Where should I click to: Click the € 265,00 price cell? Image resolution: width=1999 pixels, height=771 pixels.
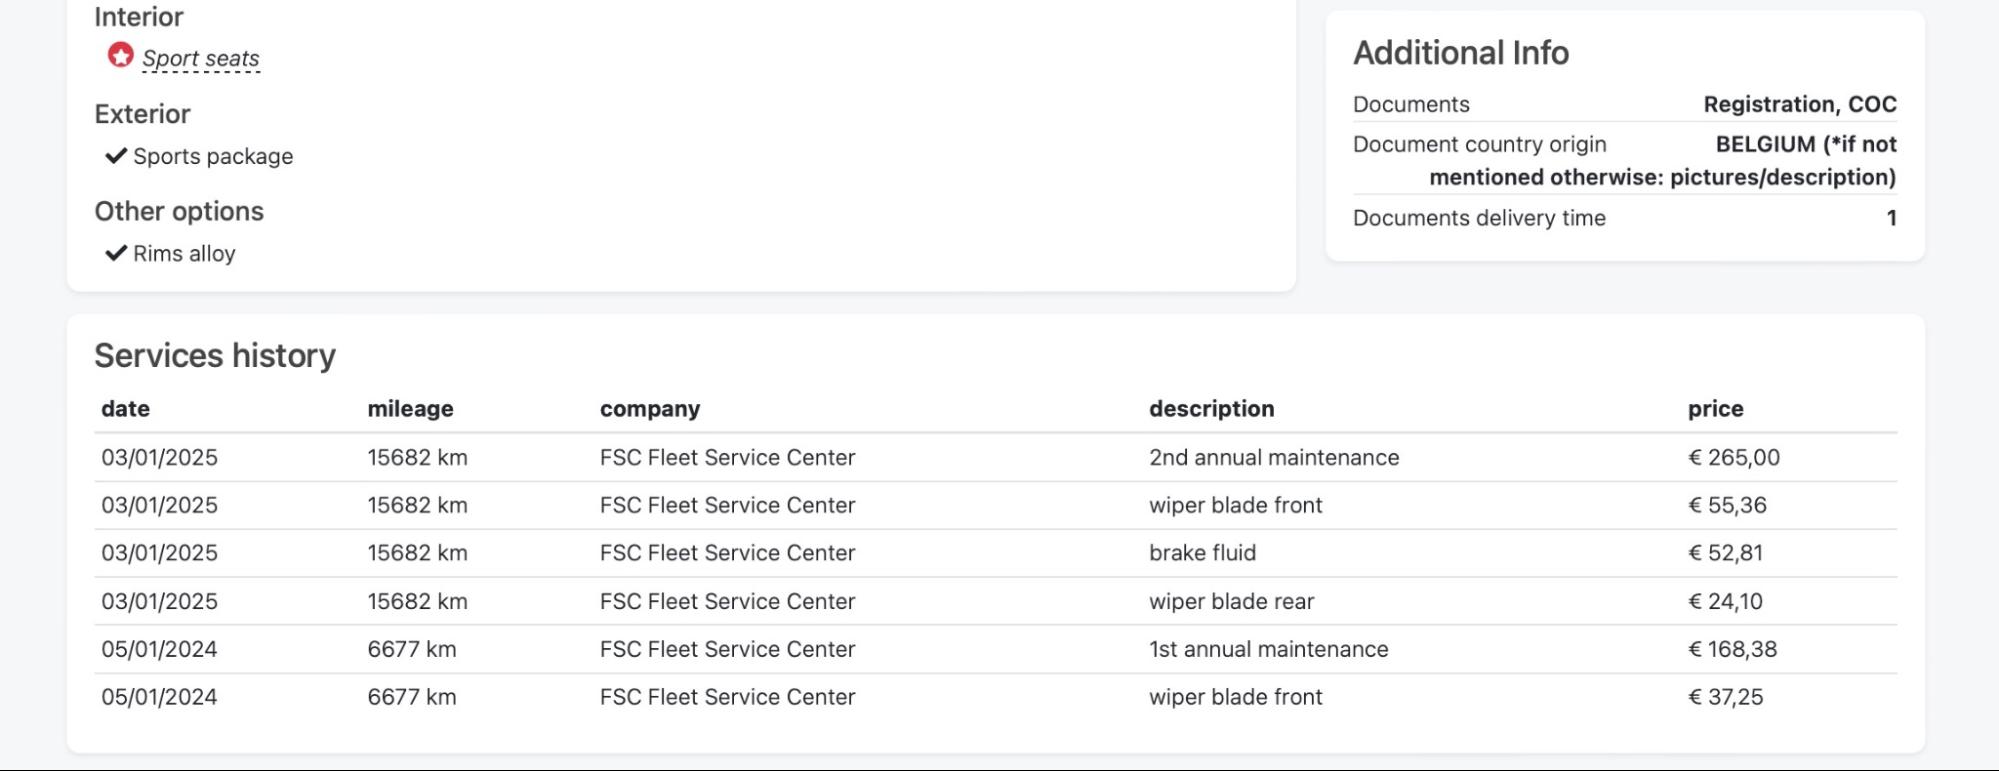coord(1734,458)
